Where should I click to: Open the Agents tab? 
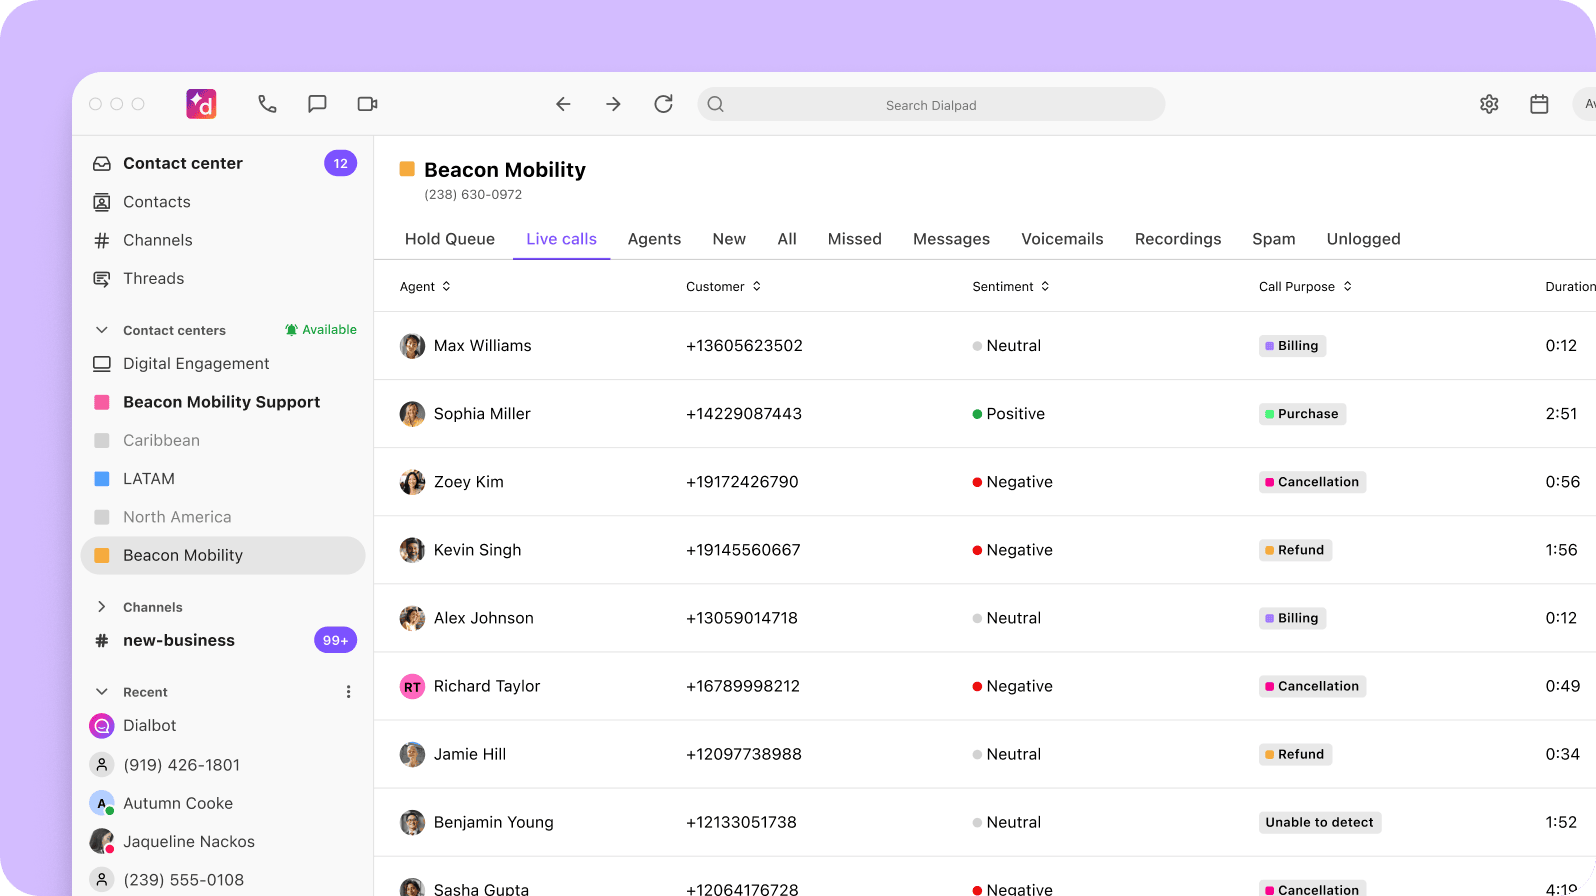coord(654,239)
